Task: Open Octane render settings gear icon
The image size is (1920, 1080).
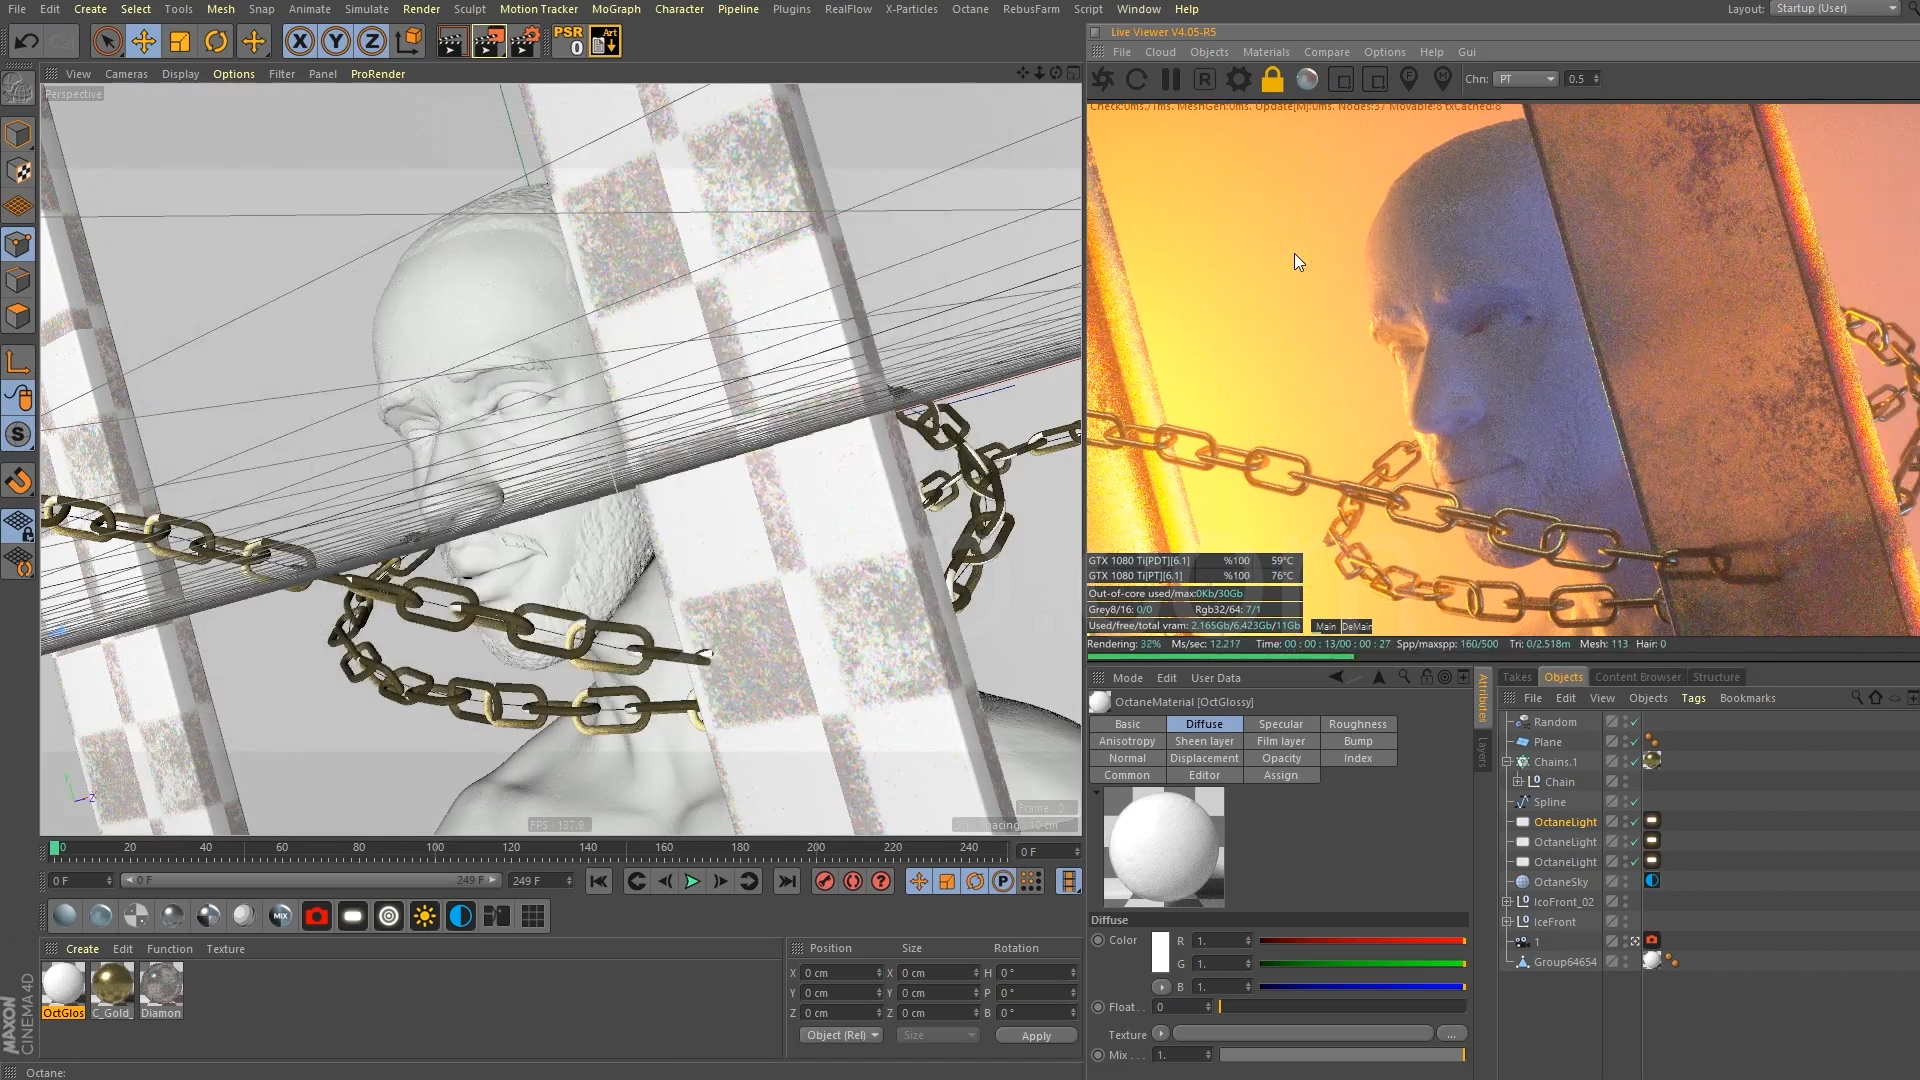Action: pyautogui.click(x=1238, y=79)
